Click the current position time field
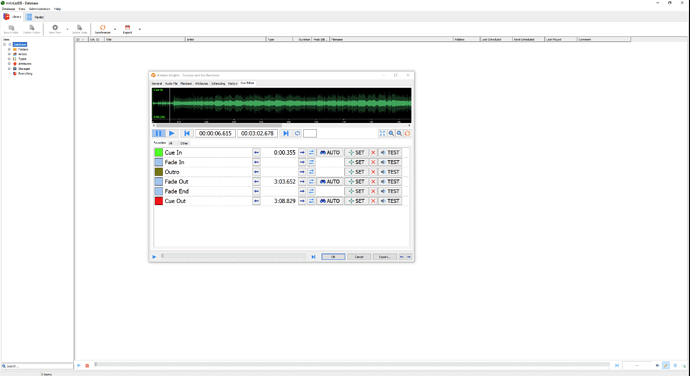690x376 pixels. [x=215, y=133]
